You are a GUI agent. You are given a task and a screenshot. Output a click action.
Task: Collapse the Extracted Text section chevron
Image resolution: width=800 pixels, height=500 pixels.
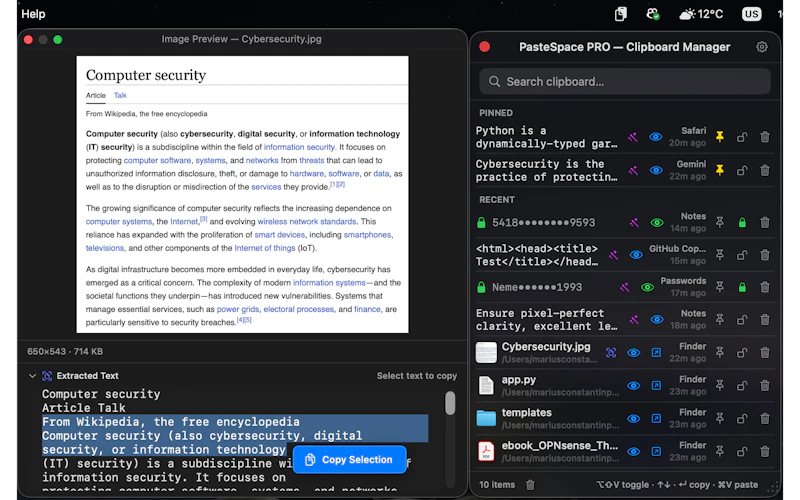32,376
